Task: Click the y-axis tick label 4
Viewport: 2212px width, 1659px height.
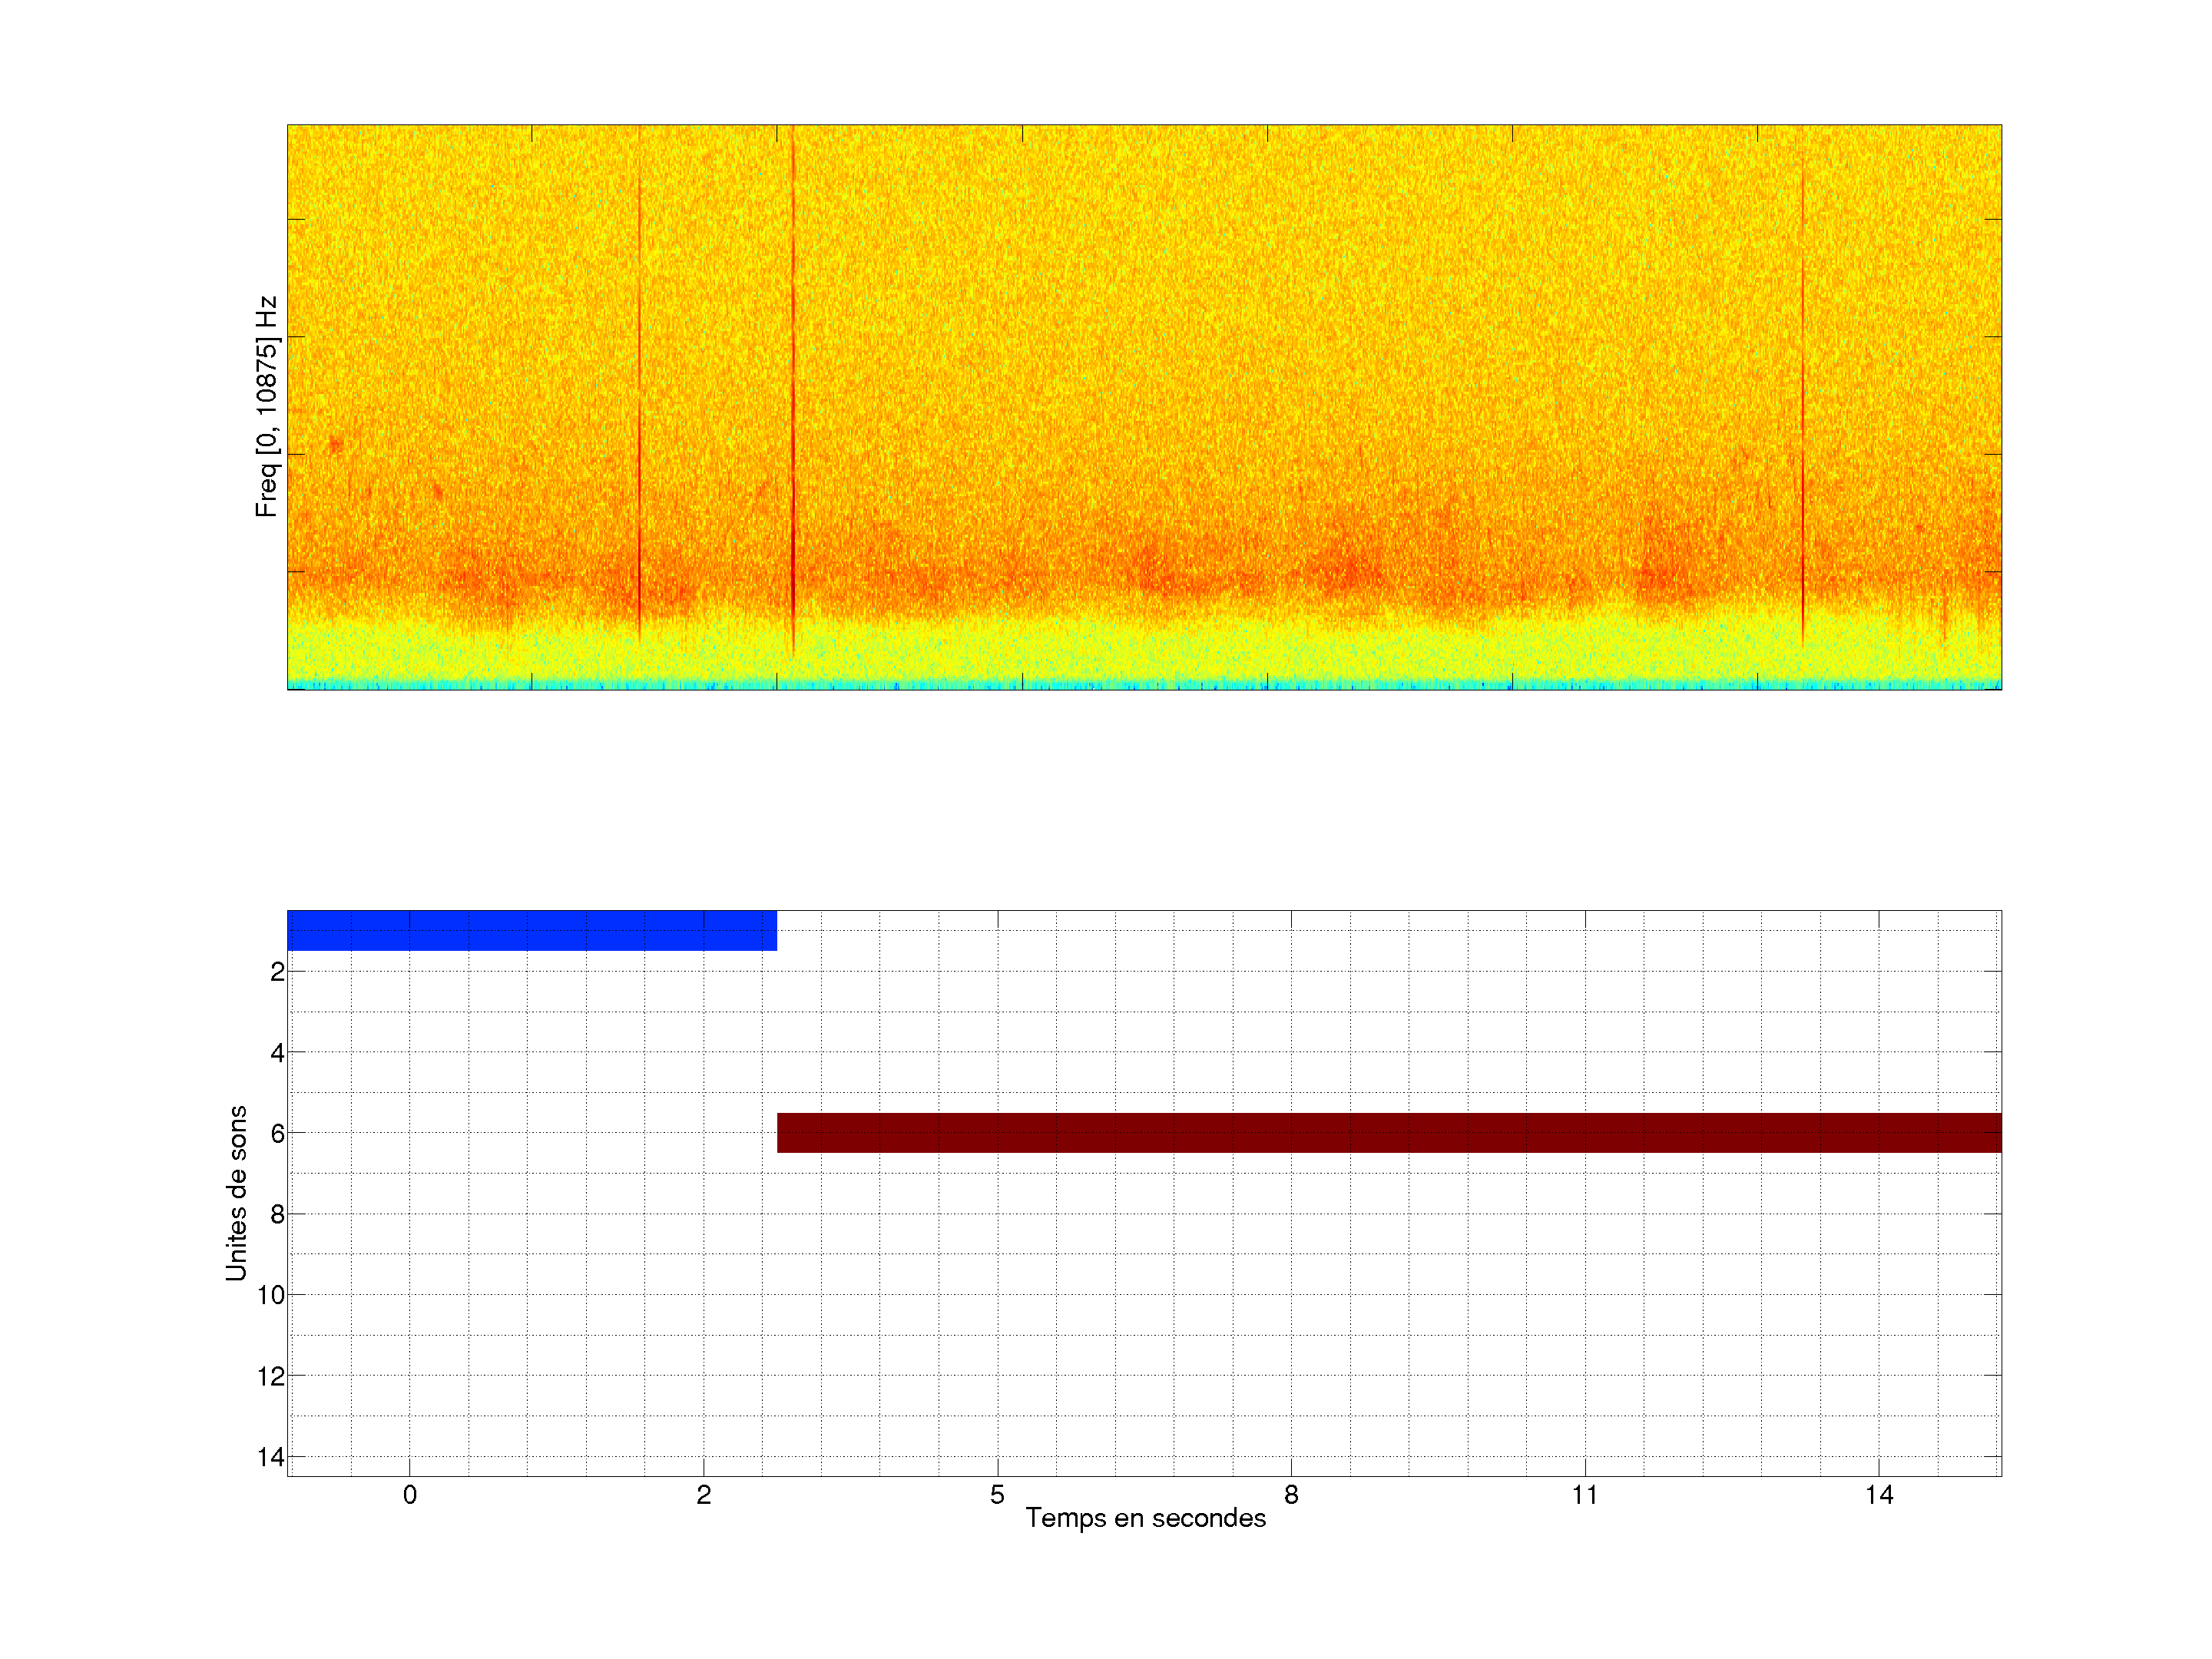Action: point(277,1052)
